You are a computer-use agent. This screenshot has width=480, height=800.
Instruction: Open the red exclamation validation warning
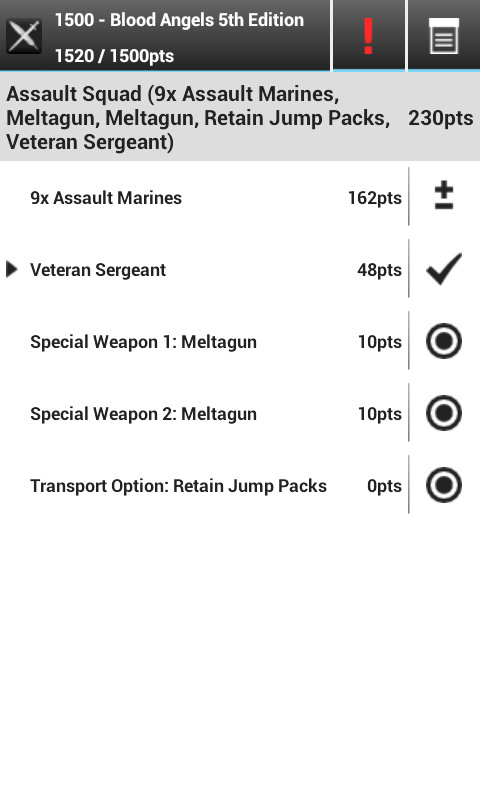[x=368, y=36]
